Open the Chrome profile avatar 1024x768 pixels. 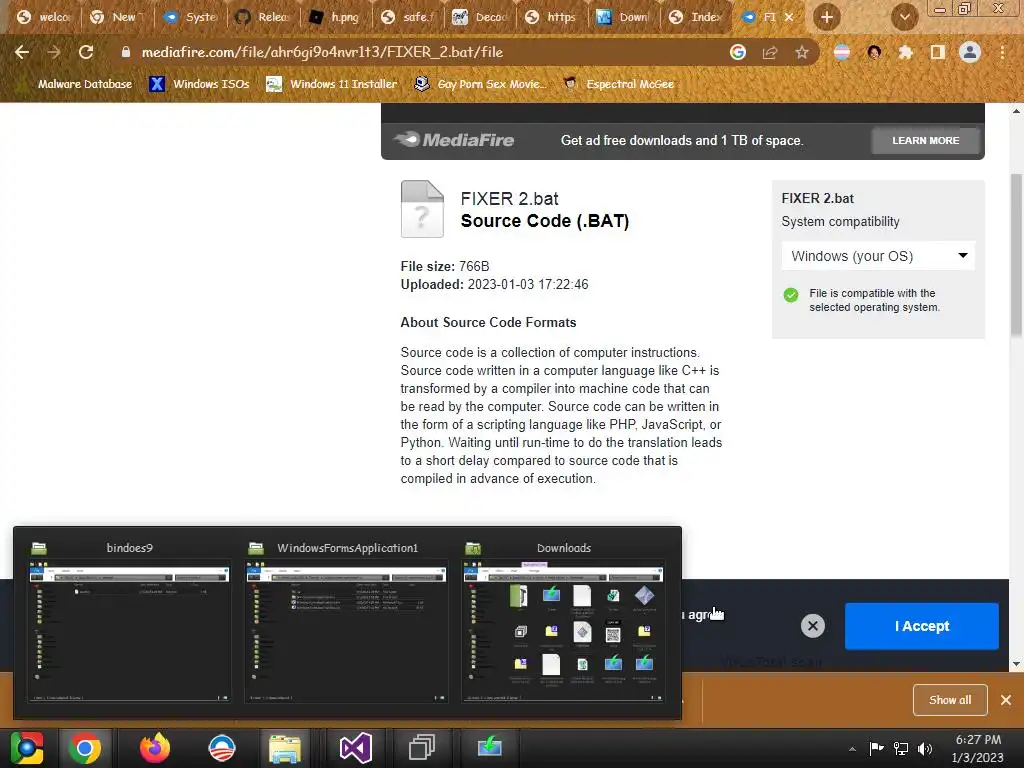pyautogui.click(x=970, y=52)
